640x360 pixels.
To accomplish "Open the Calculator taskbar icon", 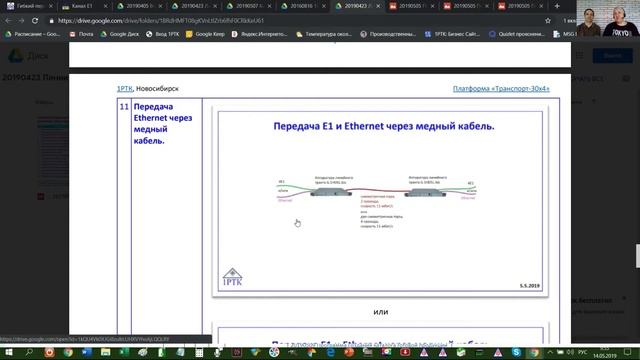I will [x=199, y=352].
